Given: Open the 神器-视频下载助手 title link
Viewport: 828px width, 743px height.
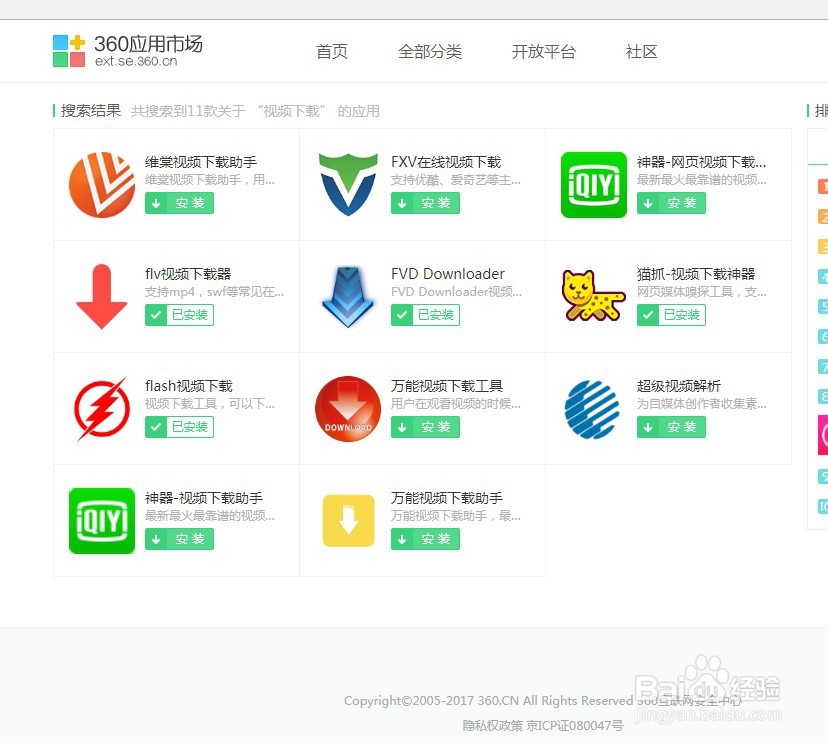Looking at the screenshot, I should click(x=204, y=498).
